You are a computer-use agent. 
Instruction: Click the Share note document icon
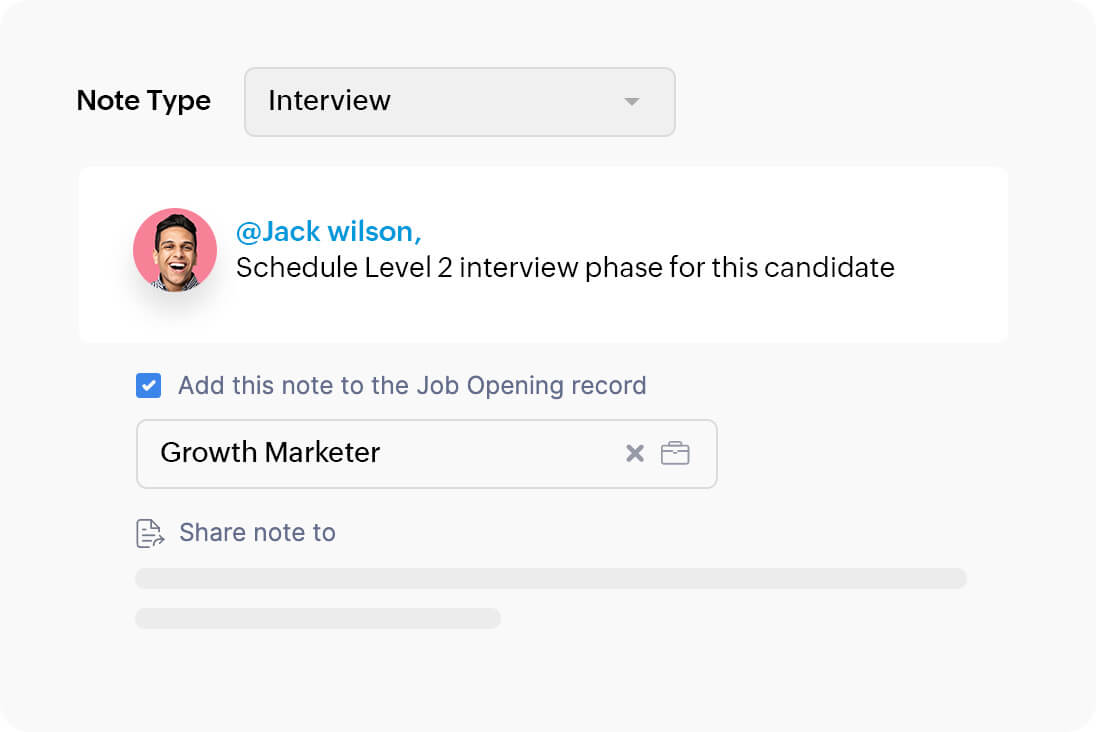[150, 533]
